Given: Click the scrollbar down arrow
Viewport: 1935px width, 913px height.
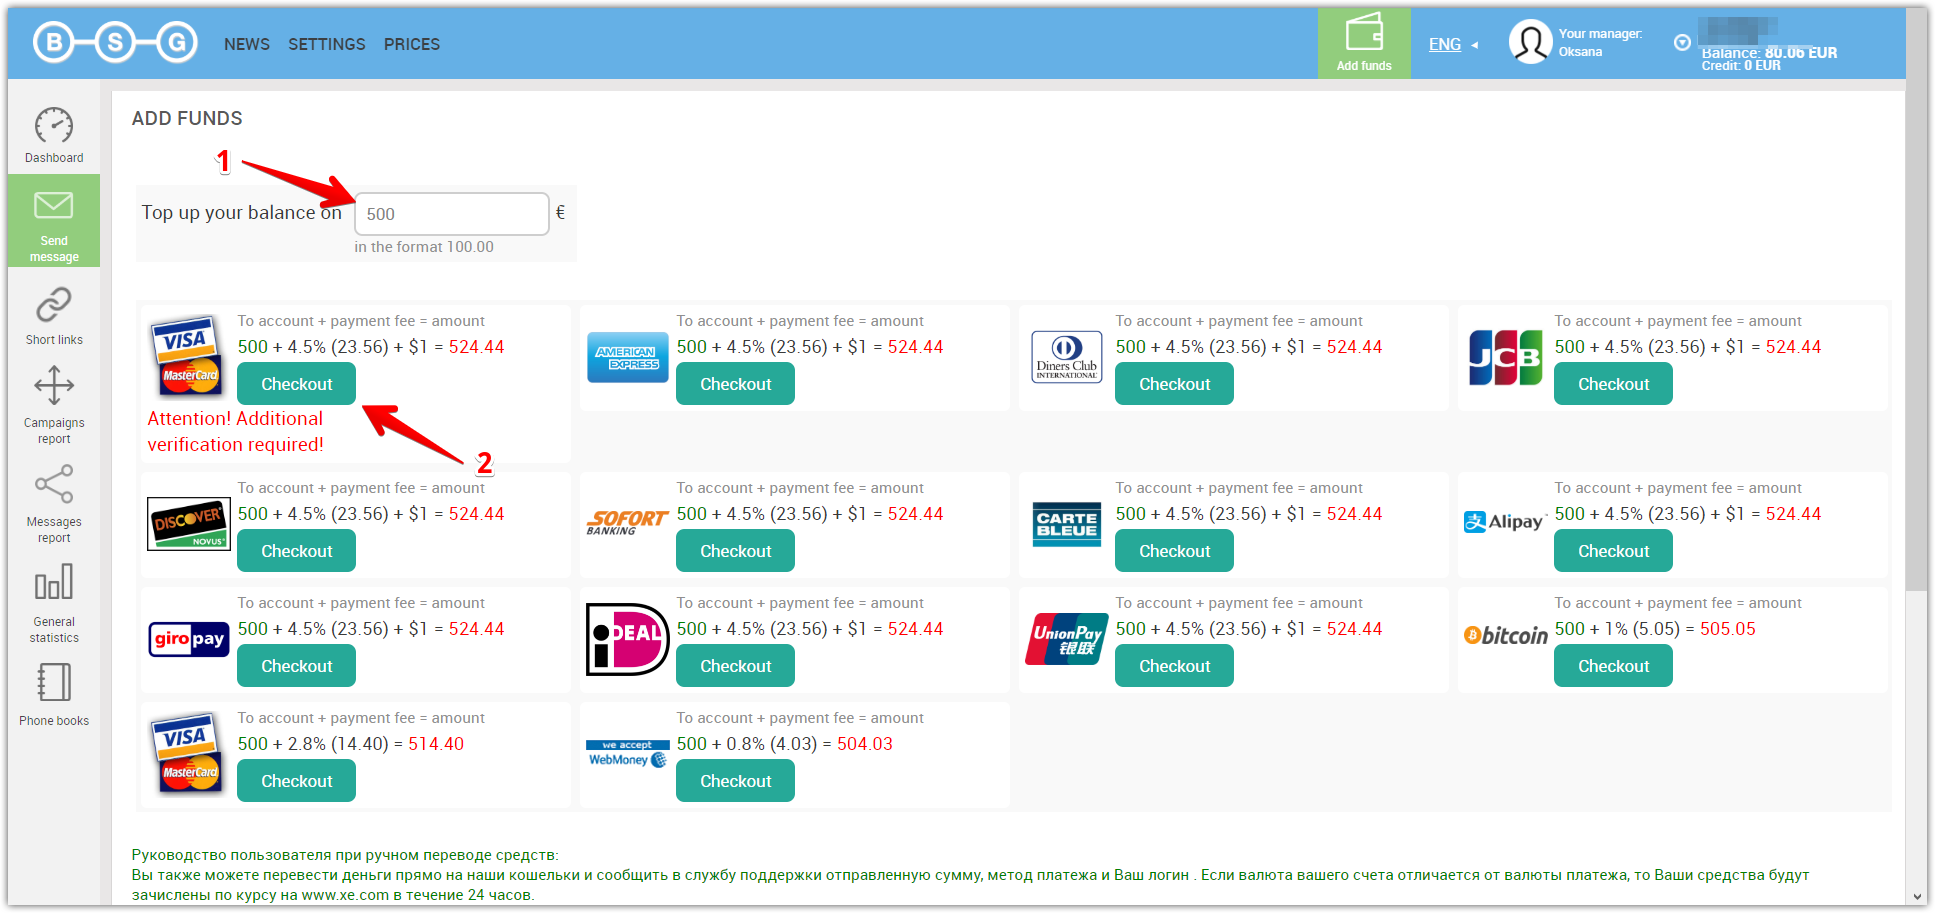Looking at the screenshot, I should tap(1917, 897).
